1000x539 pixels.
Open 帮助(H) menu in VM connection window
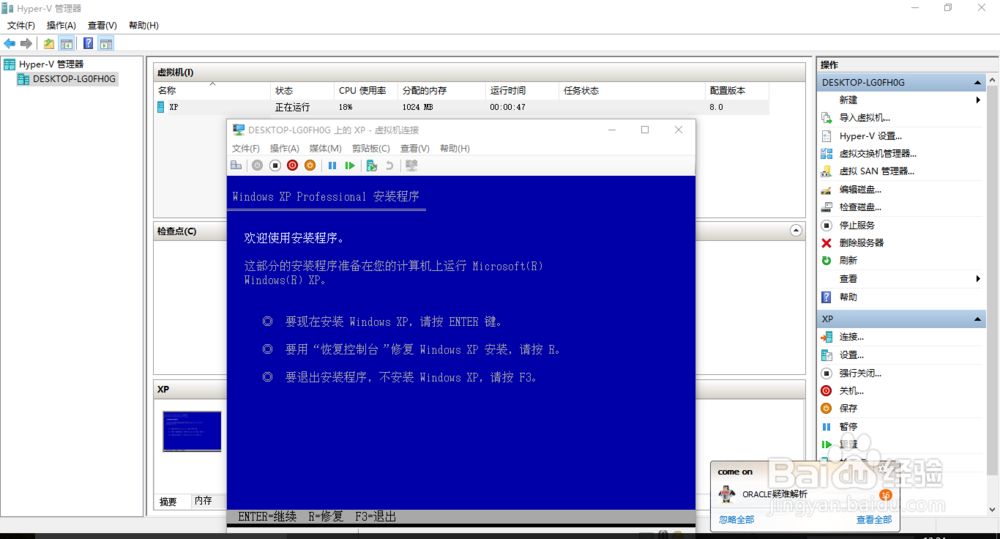(x=455, y=148)
